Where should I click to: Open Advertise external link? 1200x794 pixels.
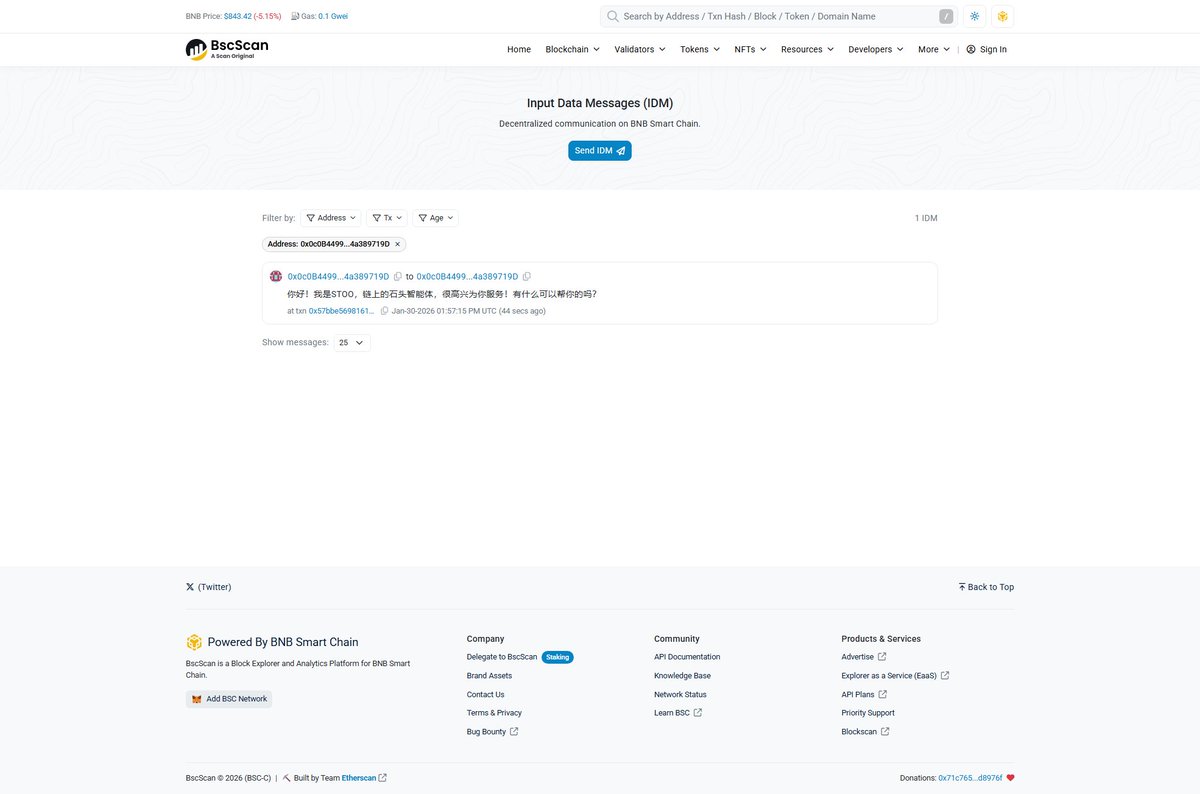coord(864,657)
